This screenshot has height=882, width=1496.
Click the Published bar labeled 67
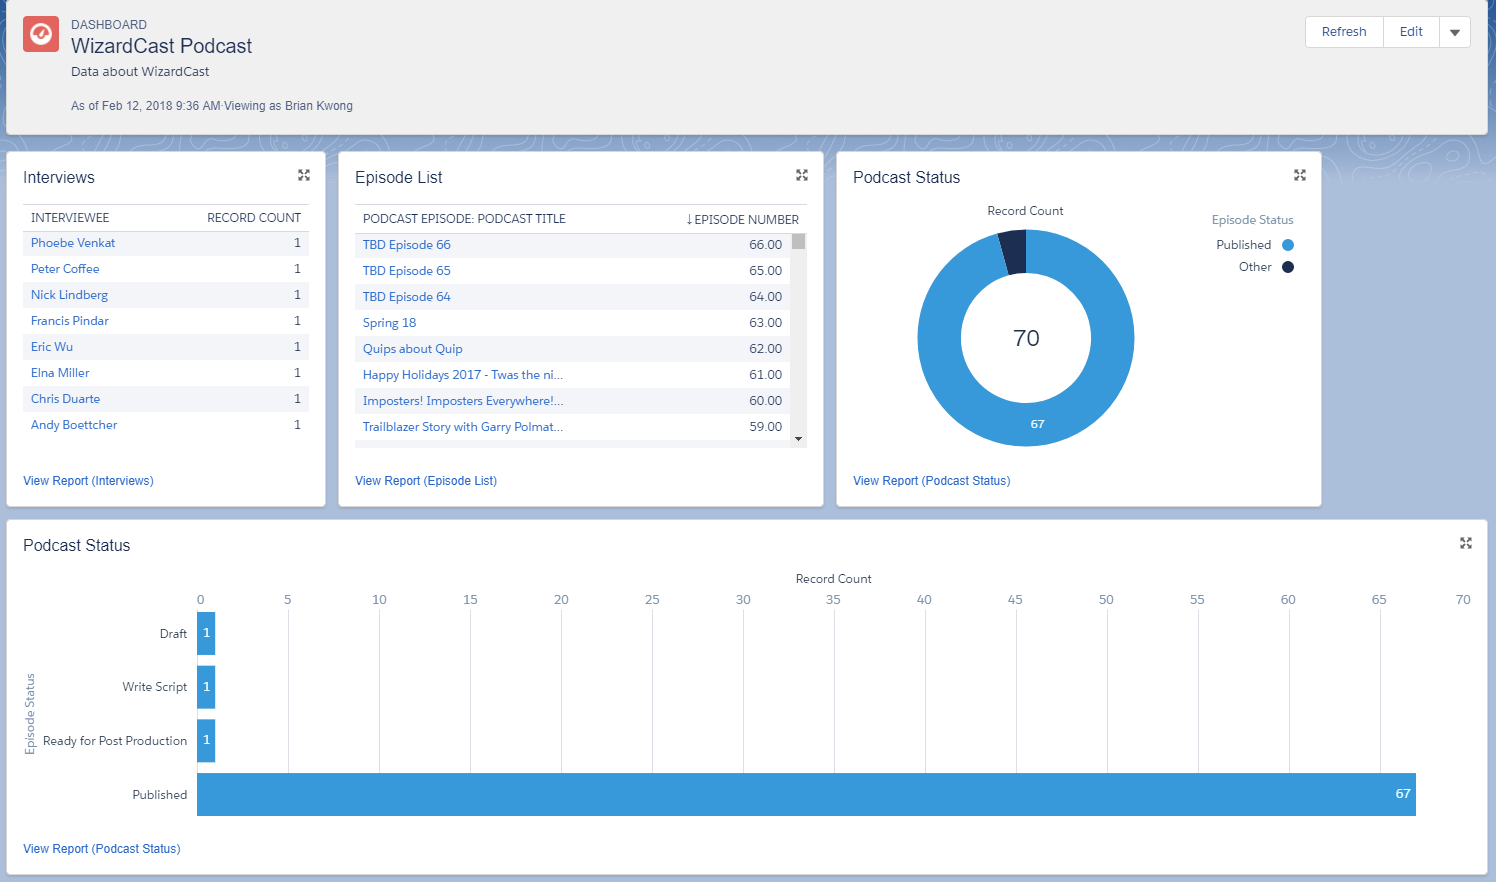click(x=806, y=794)
